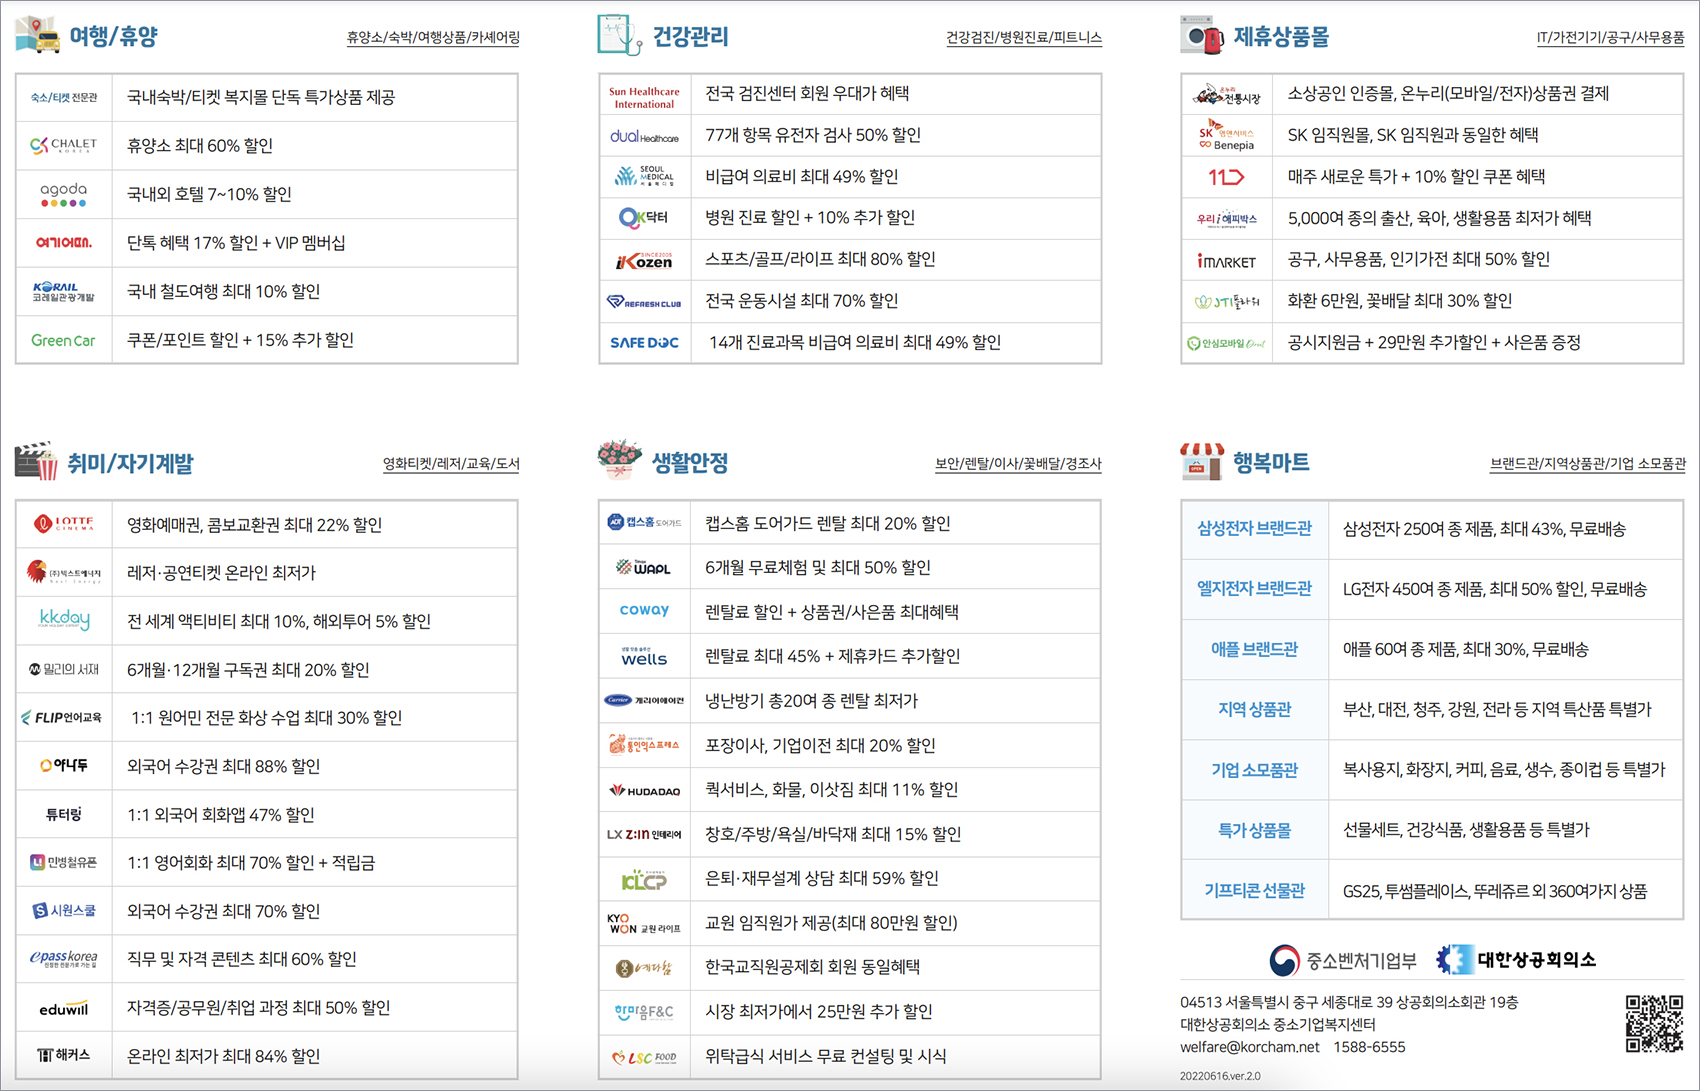Click the agoda logo
This screenshot has width=1700, height=1091.
tap(63, 194)
